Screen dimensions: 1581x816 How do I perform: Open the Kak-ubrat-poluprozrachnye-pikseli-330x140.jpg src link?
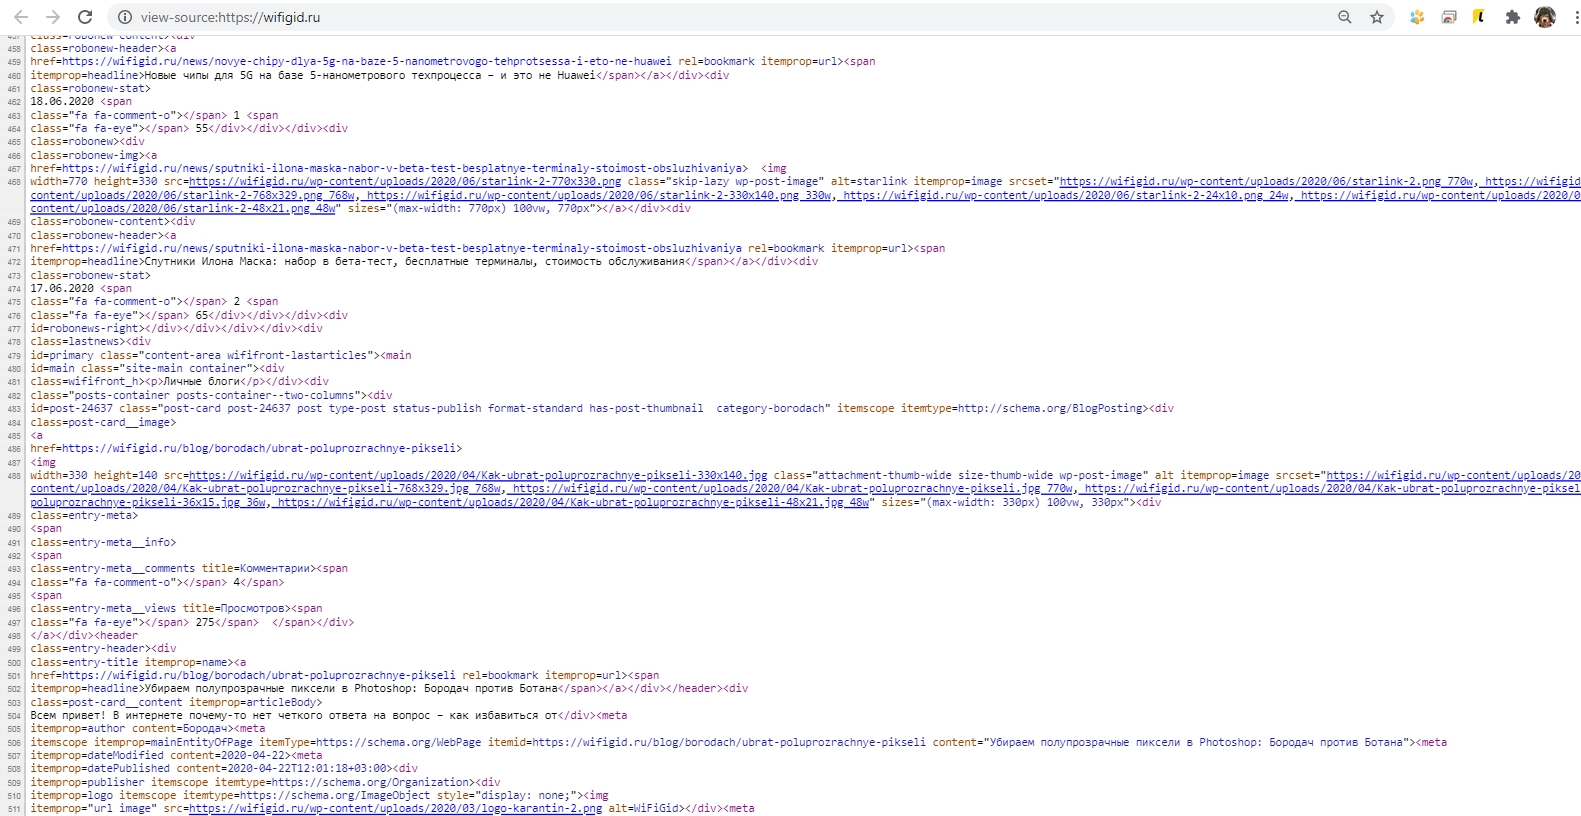(478, 475)
